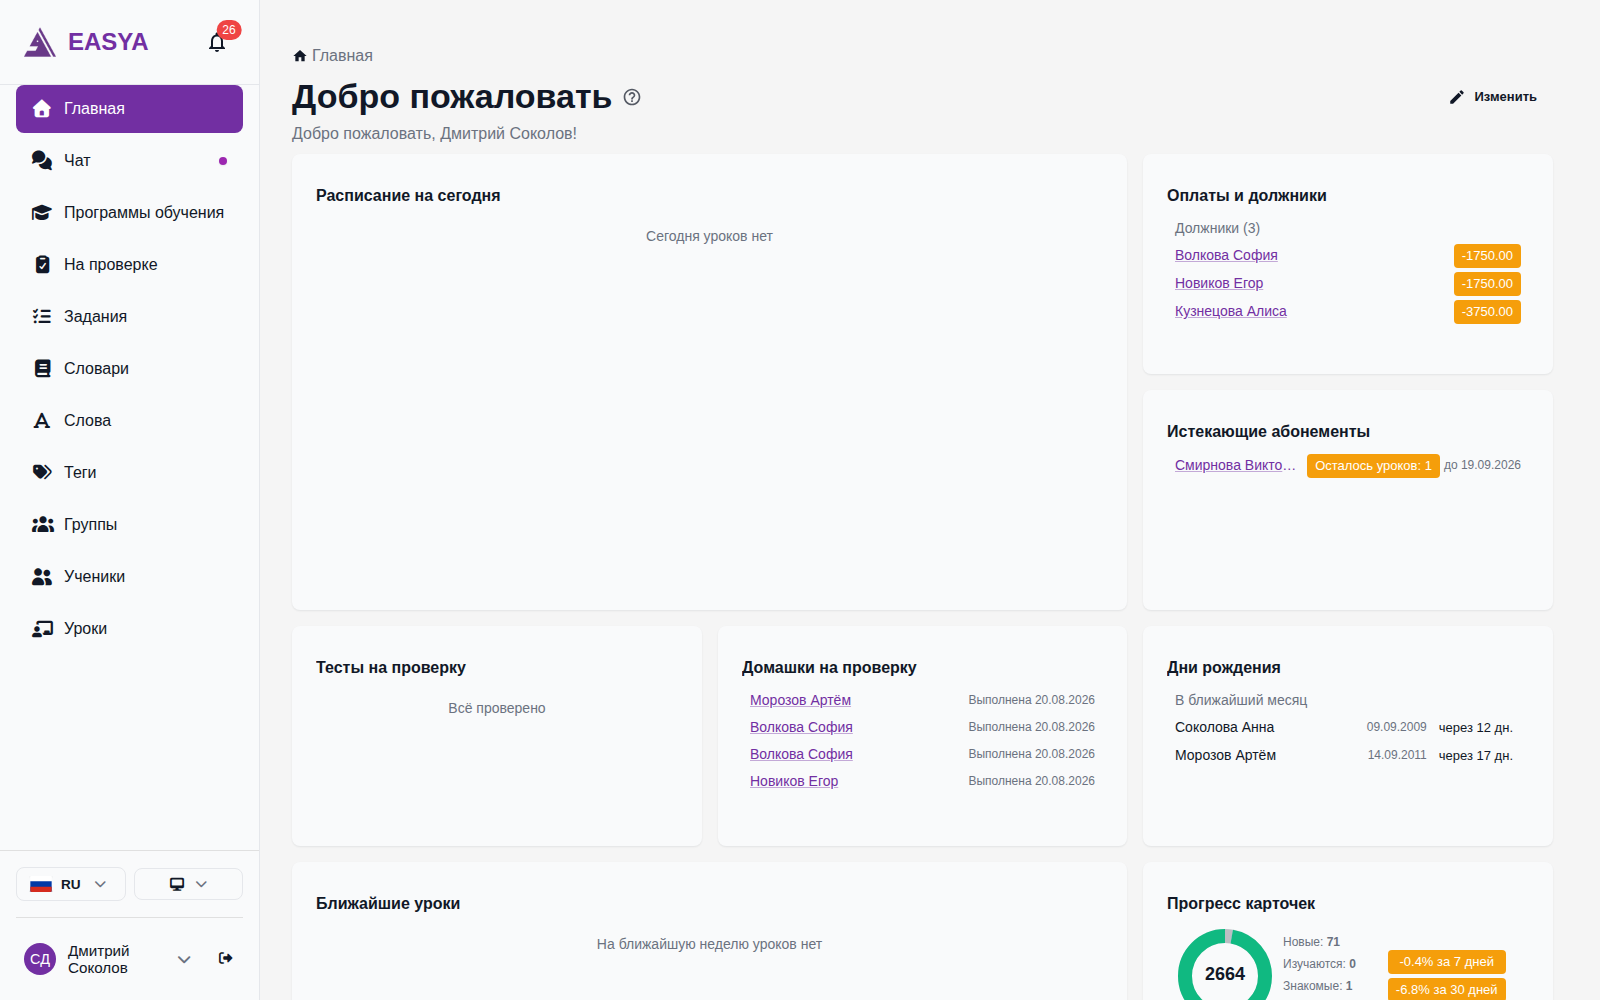Screen dimensions: 1600x1000
Task: Click the logout icon in the sidebar footer
Action: point(226,958)
